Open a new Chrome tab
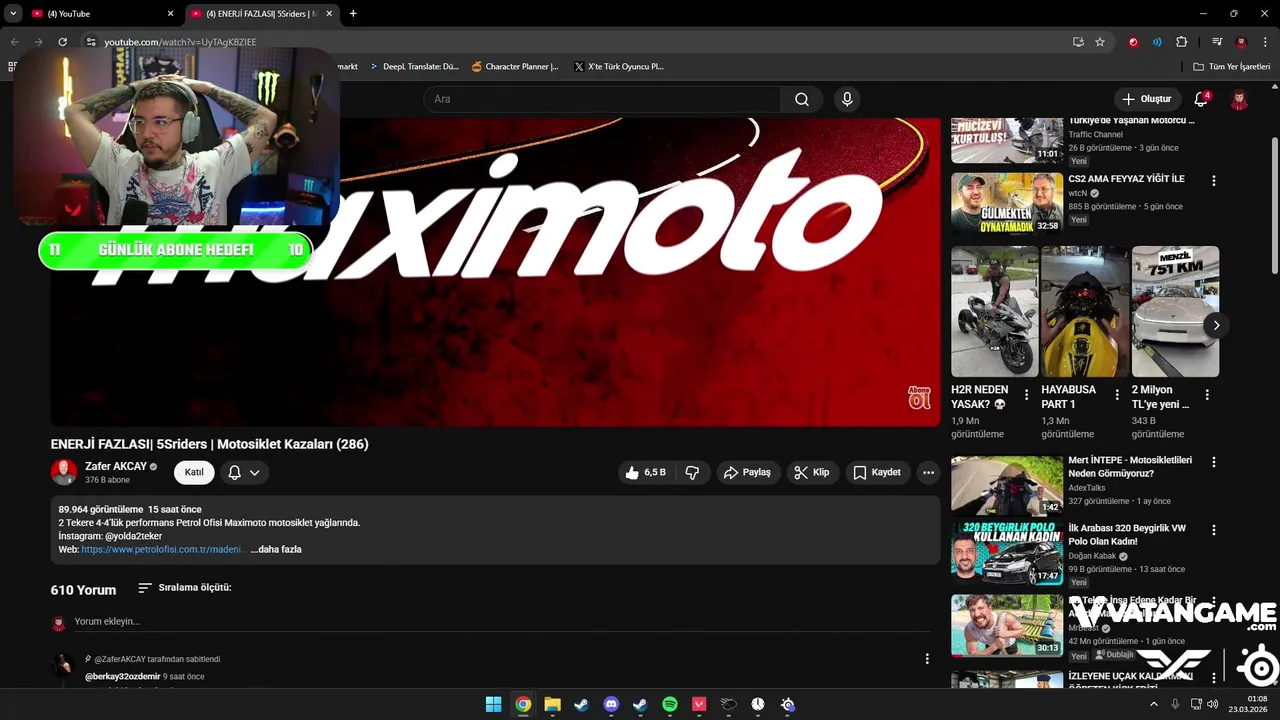 353,13
